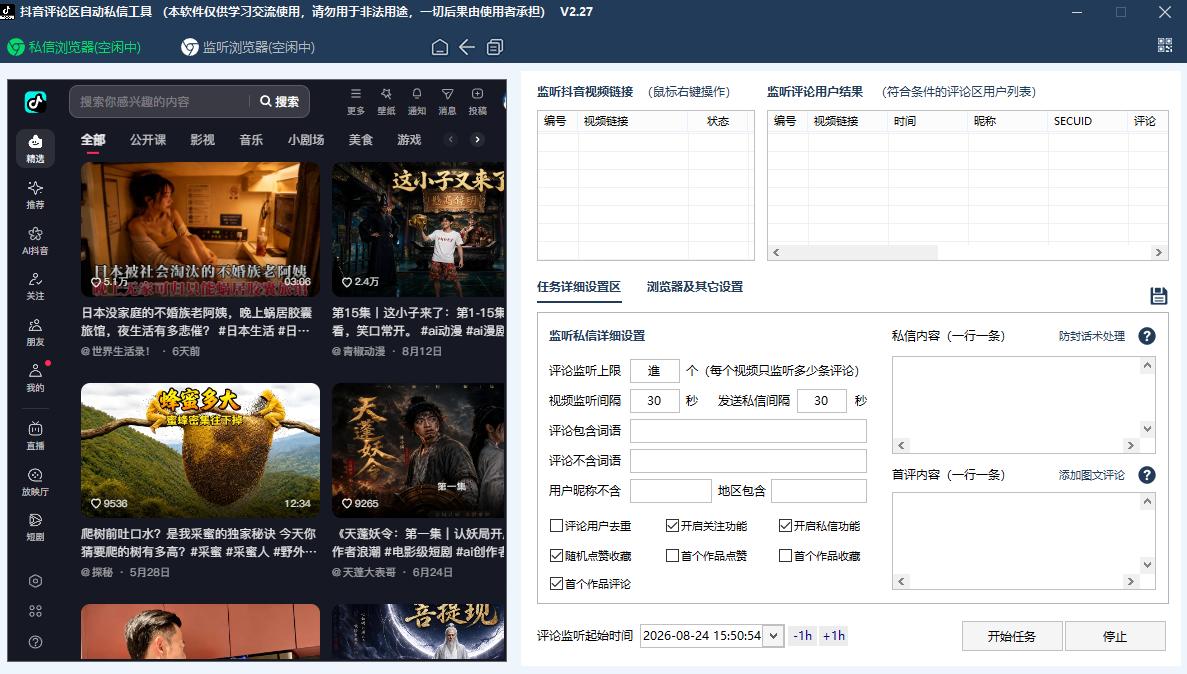Screen dimensions: 1187x674
Task: Open 通知 bell icon
Action: (416, 101)
